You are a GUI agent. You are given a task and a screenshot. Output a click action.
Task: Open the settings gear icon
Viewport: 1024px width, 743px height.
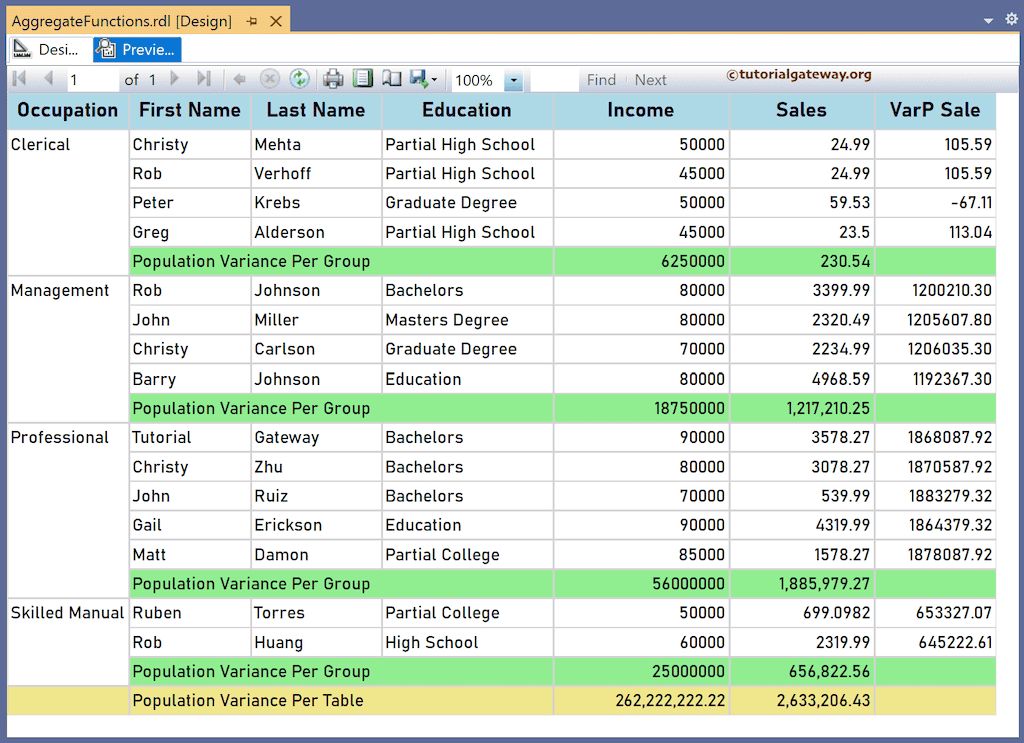click(1010, 18)
